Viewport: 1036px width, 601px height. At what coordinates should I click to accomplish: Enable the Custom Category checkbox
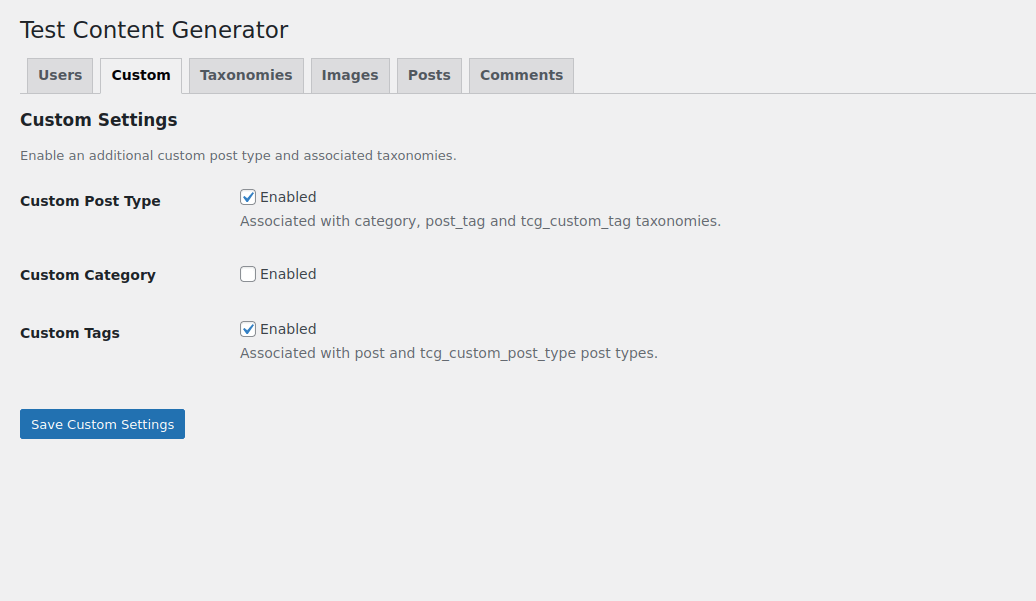tap(248, 274)
